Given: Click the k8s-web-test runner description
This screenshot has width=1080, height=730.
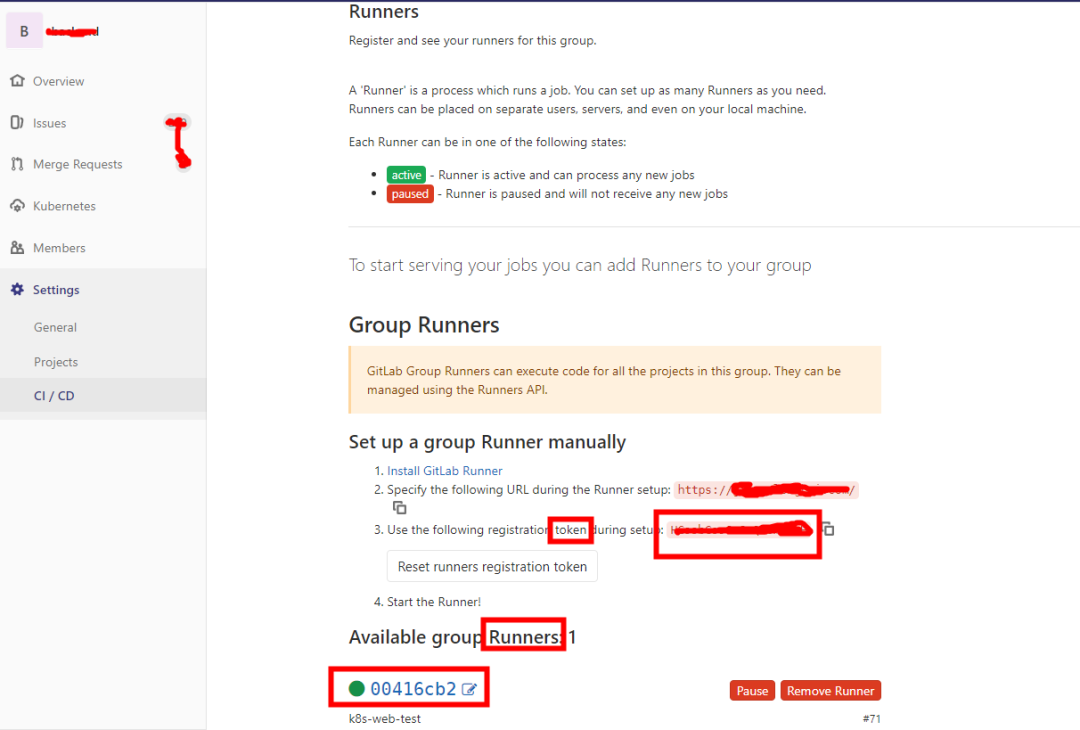Looking at the screenshot, I should coord(384,718).
